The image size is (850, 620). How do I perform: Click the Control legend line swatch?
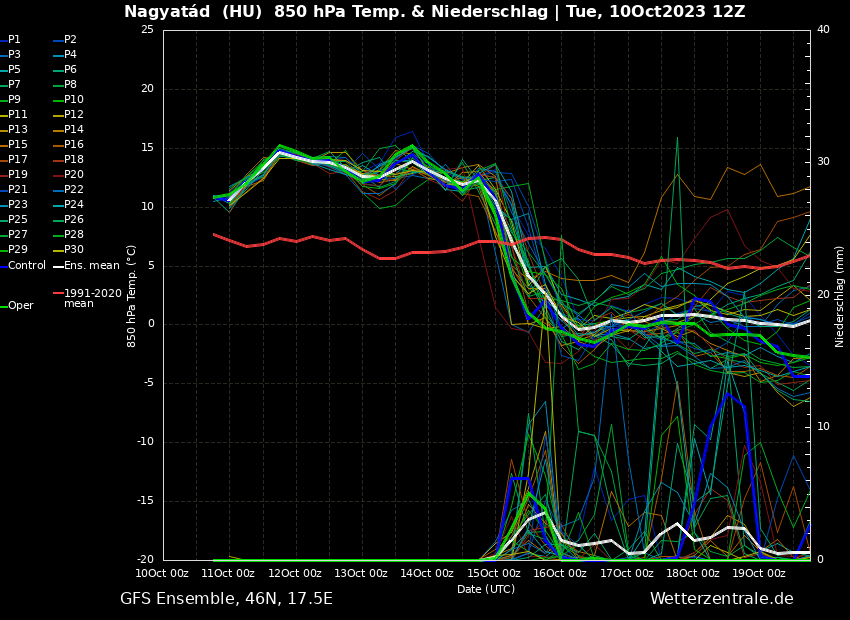tap(3, 266)
